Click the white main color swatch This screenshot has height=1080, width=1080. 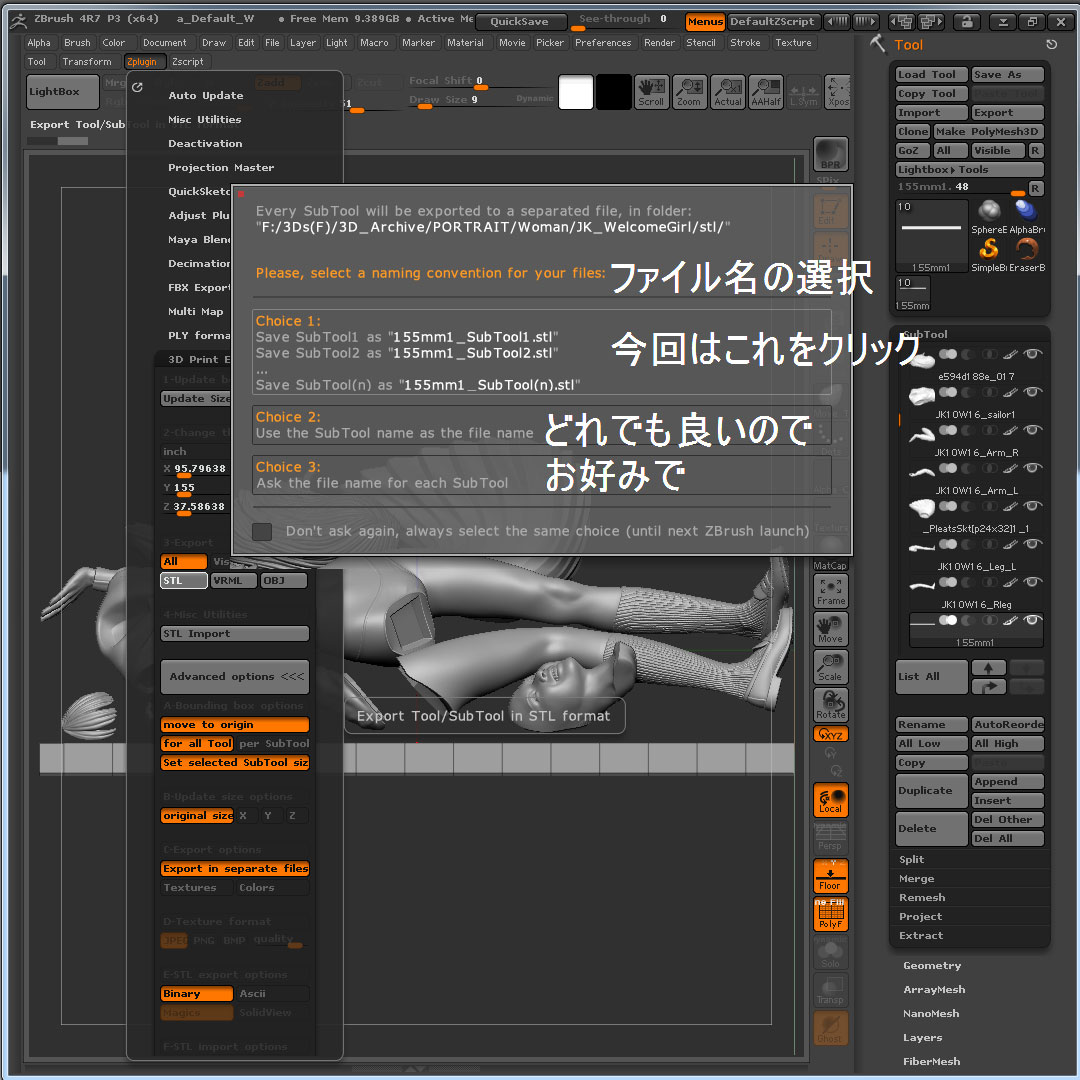[576, 92]
